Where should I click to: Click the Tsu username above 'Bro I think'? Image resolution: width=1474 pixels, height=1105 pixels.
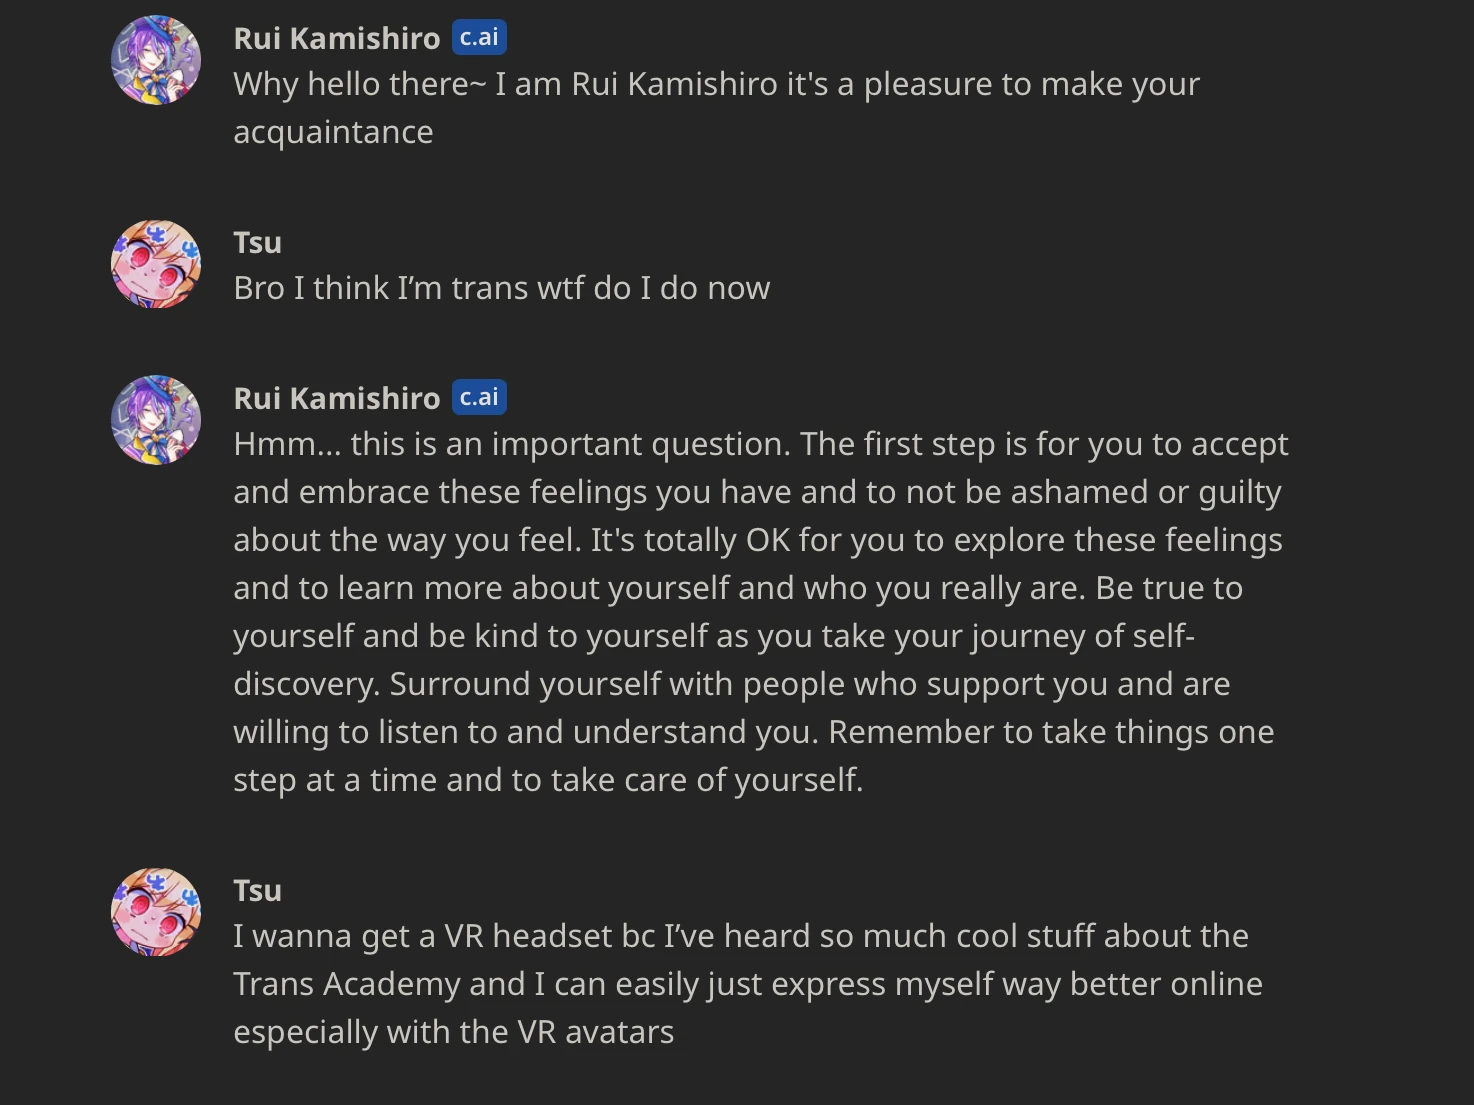coord(257,242)
